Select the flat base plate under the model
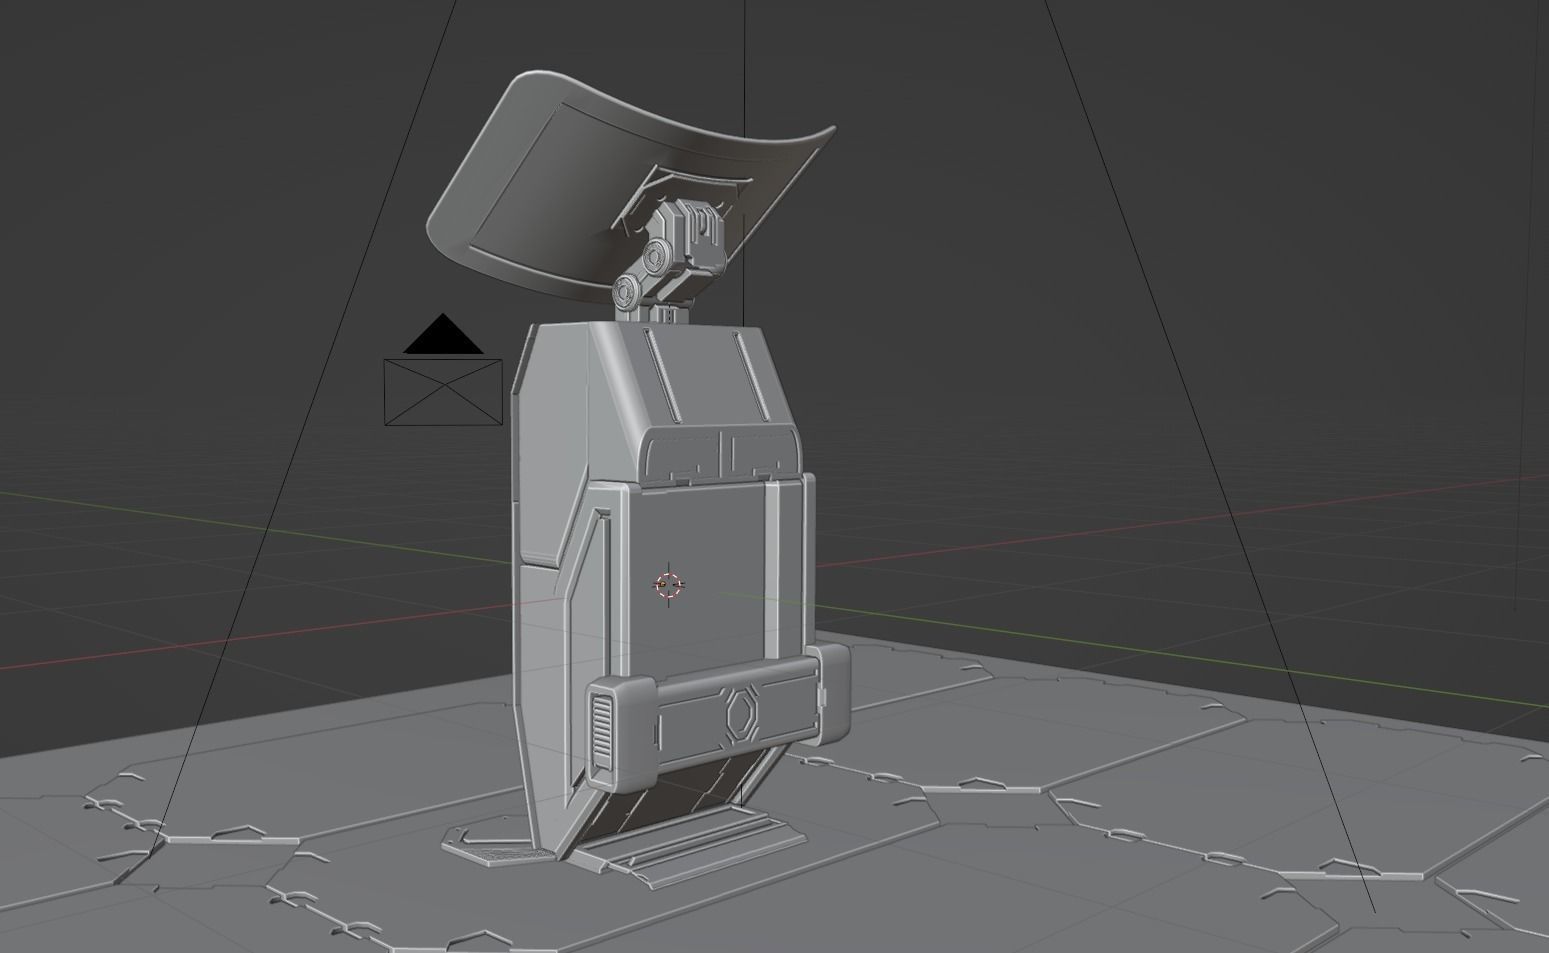 point(625,845)
